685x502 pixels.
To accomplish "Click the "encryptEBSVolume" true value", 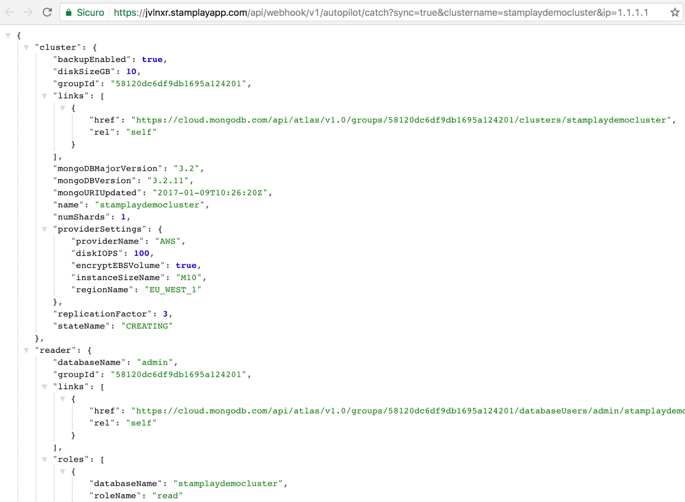I will coord(186,265).
